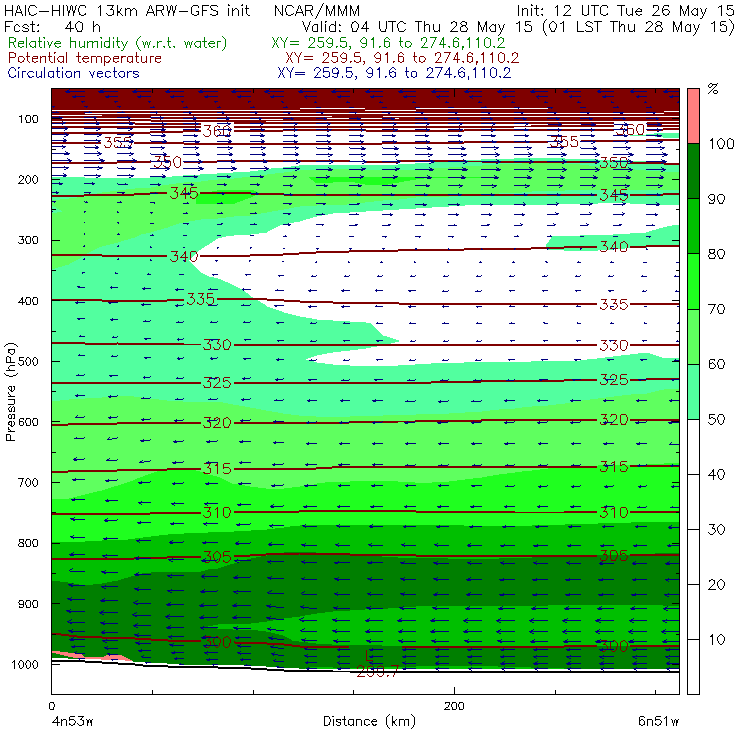Click the '50' colorbar scale label
Screen dimensions: 740x740
pyautogui.click(x=716, y=419)
